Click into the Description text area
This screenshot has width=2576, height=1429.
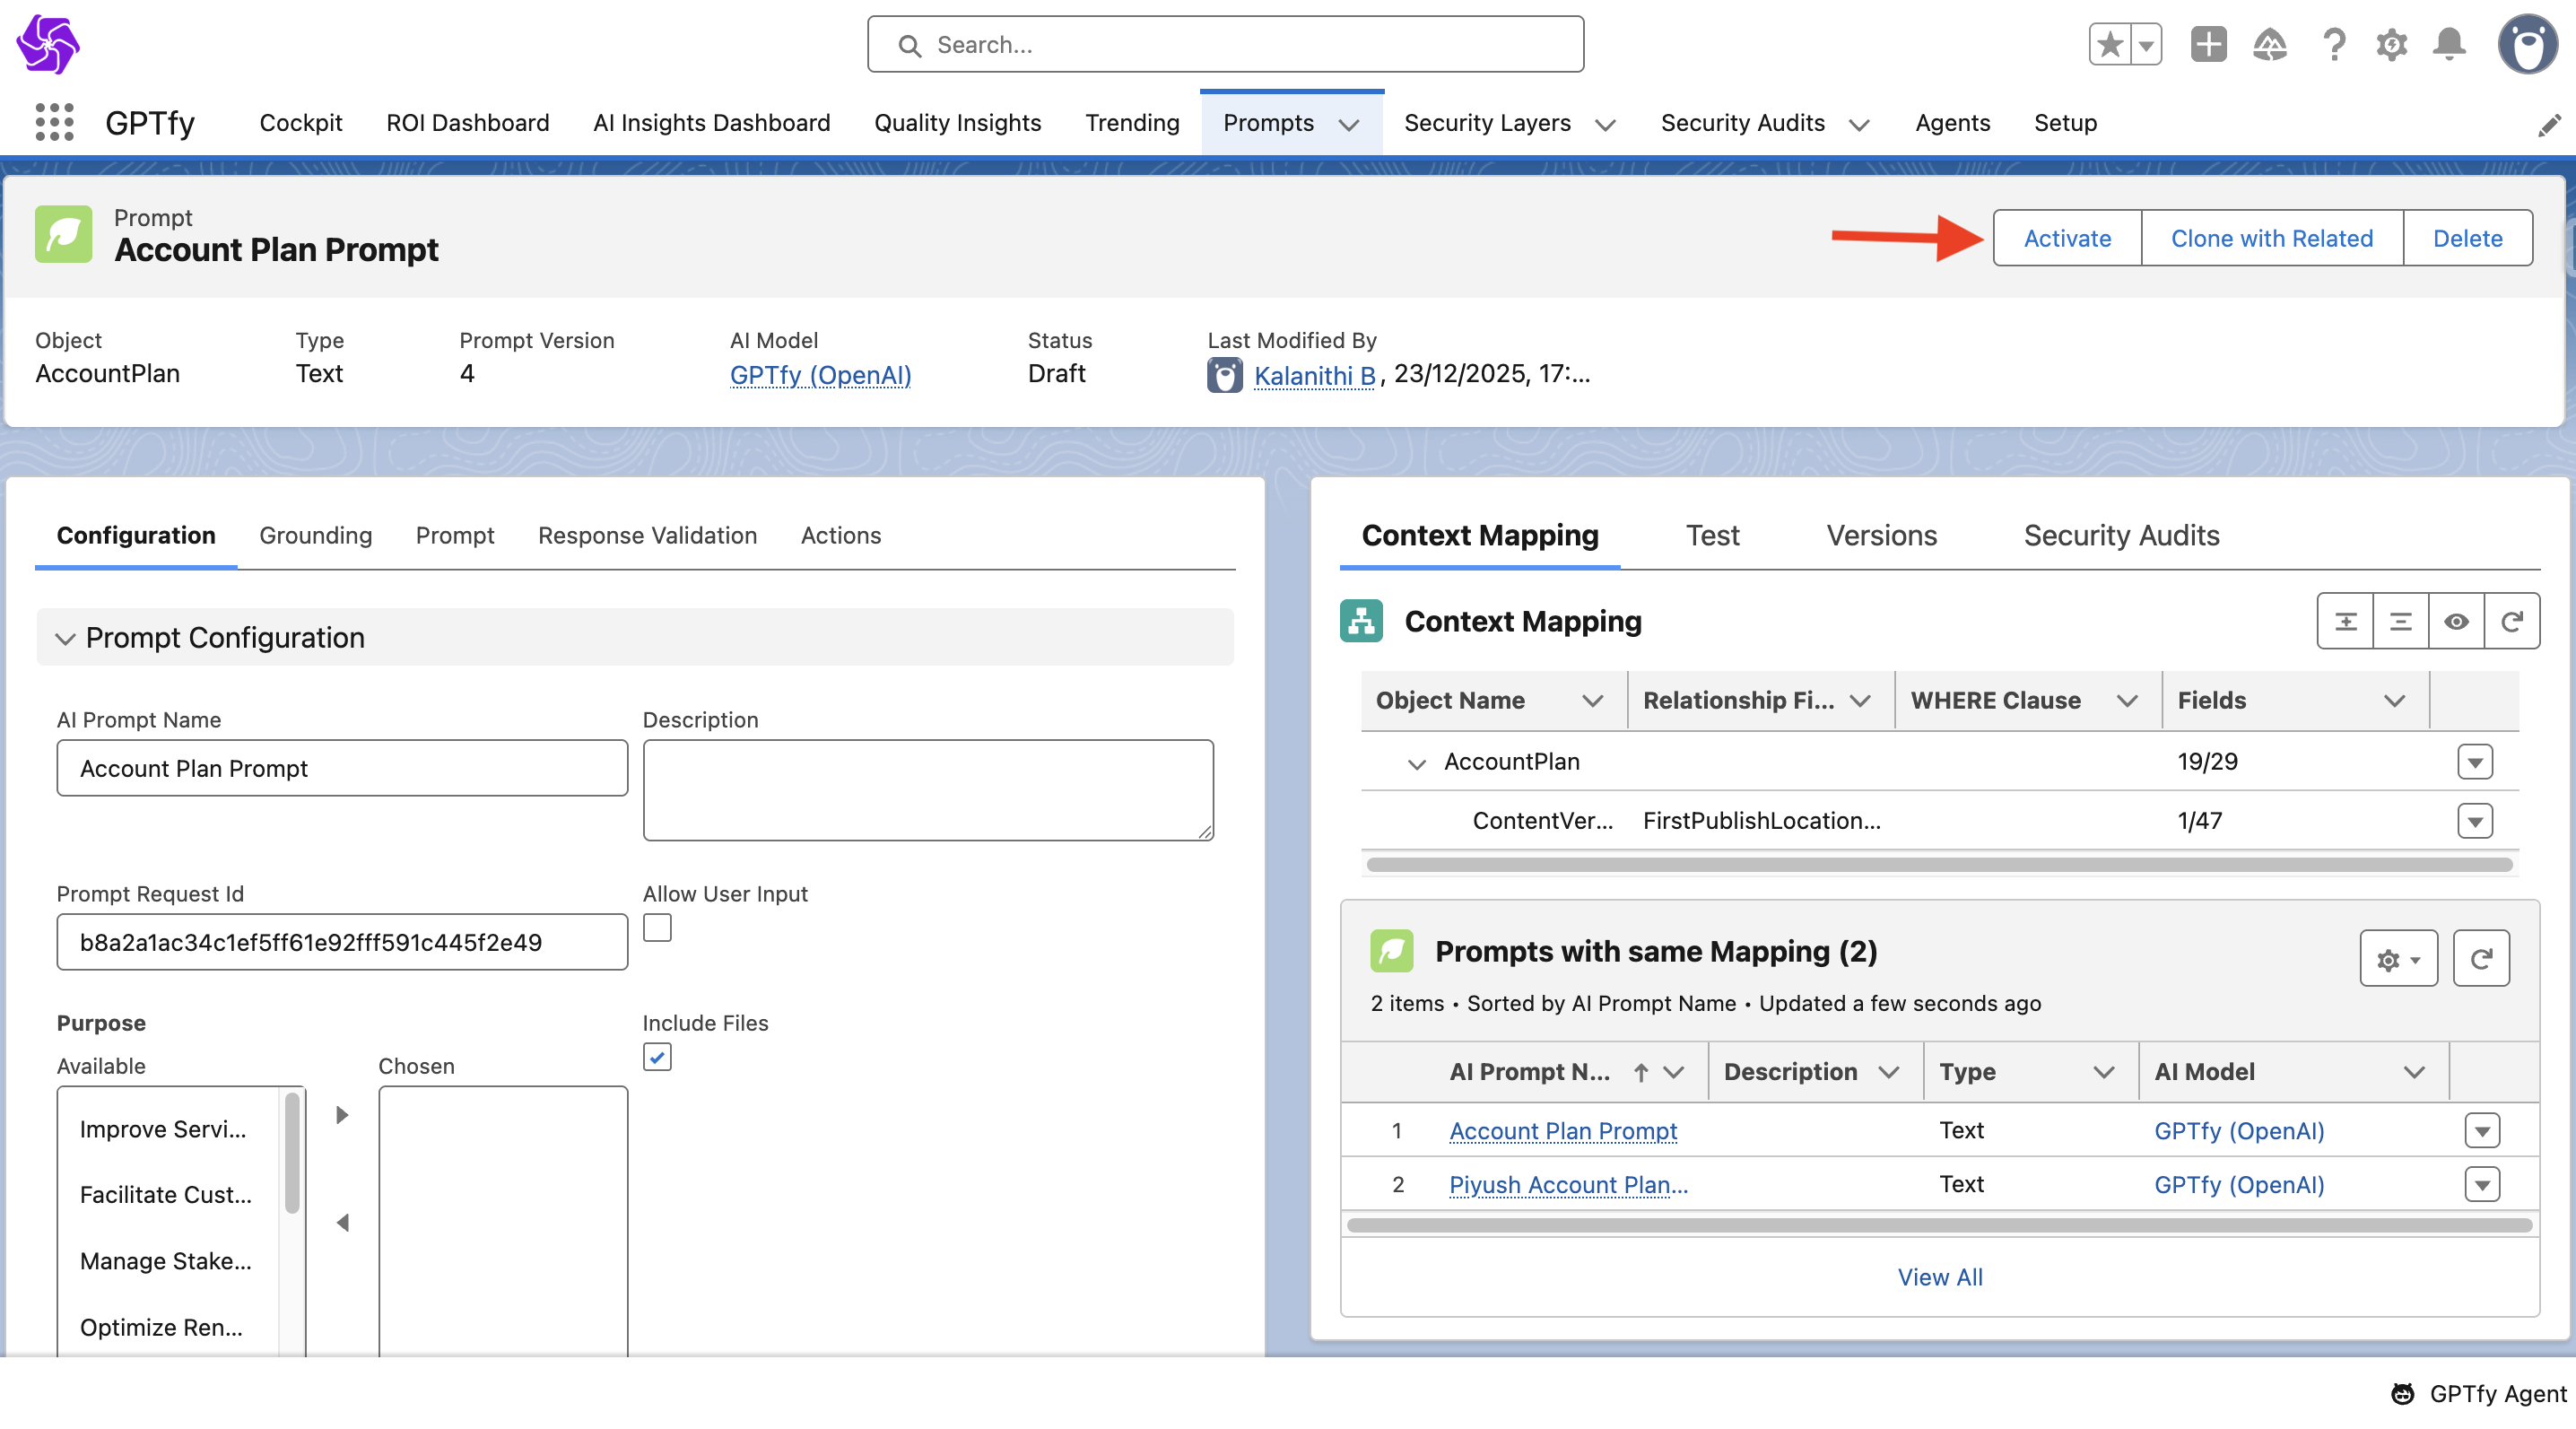click(x=928, y=789)
